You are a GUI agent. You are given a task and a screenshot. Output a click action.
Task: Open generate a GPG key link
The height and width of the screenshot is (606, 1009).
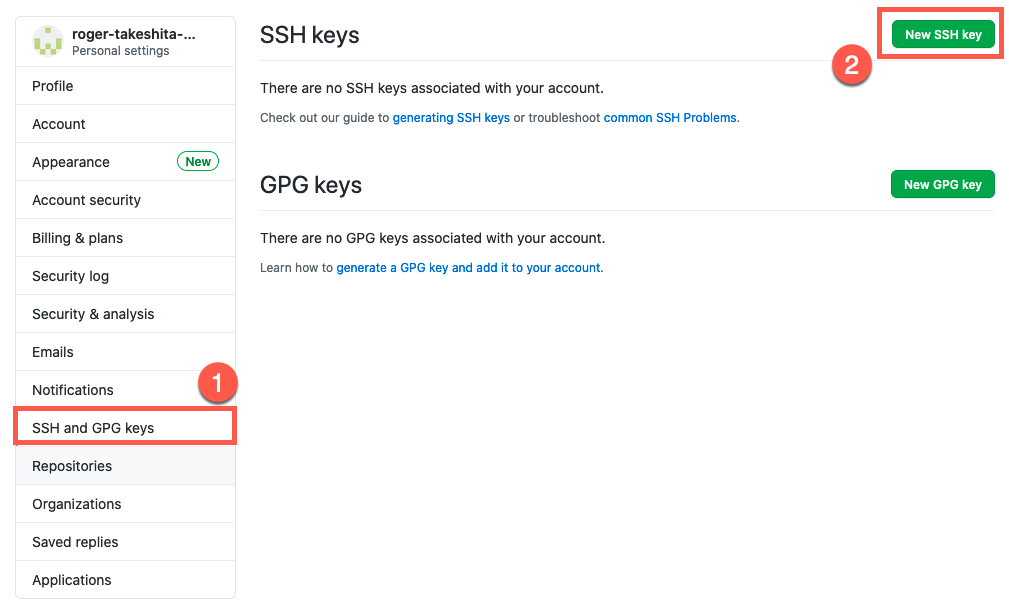469,268
